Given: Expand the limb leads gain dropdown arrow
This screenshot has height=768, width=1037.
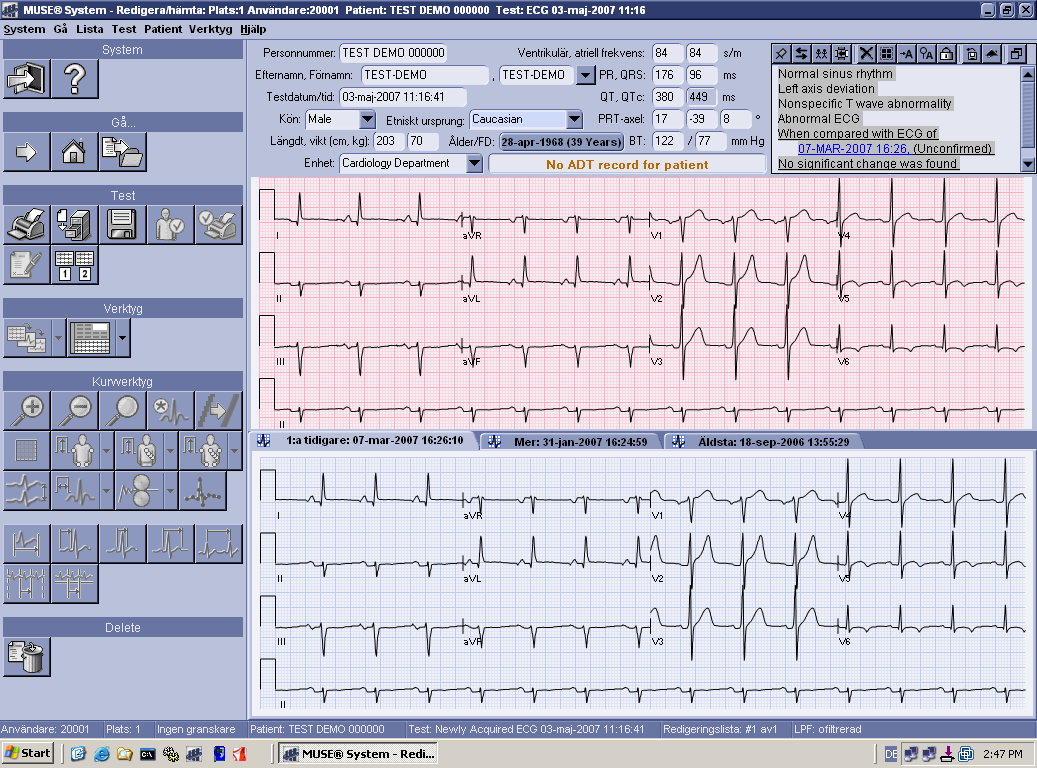Looking at the screenshot, I should tap(106, 450).
